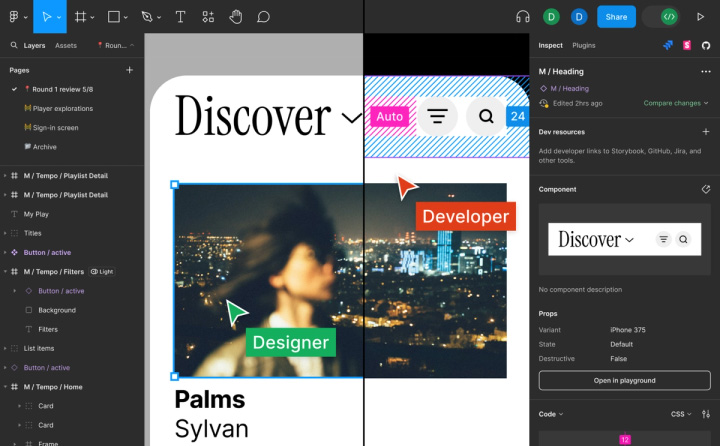Screen dimensions: 720x446
Task: Open the Round page selector dropdown
Action: (x=116, y=45)
